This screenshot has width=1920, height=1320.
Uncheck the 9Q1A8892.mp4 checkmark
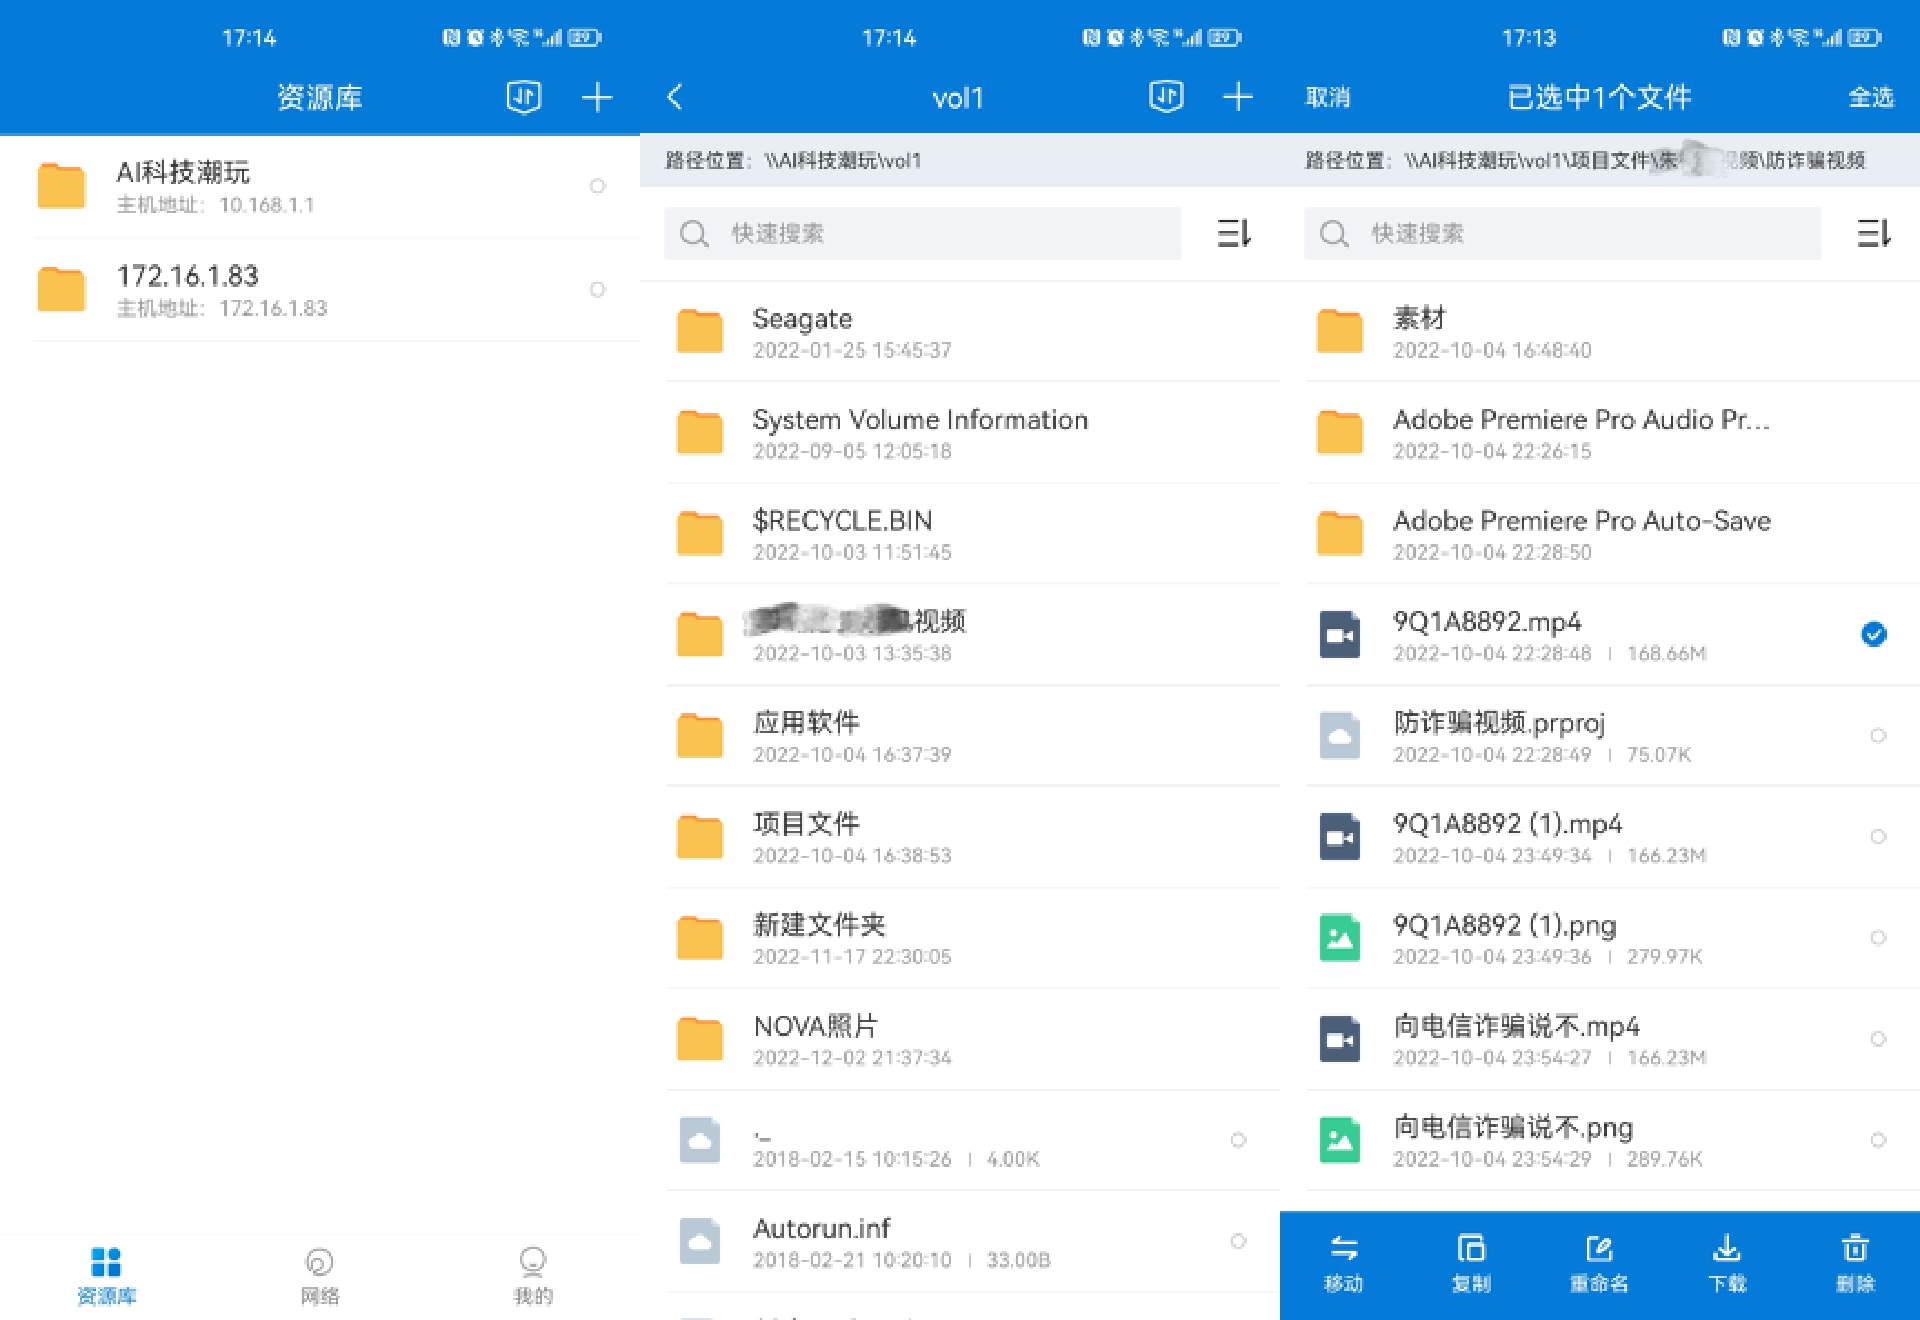1874,634
